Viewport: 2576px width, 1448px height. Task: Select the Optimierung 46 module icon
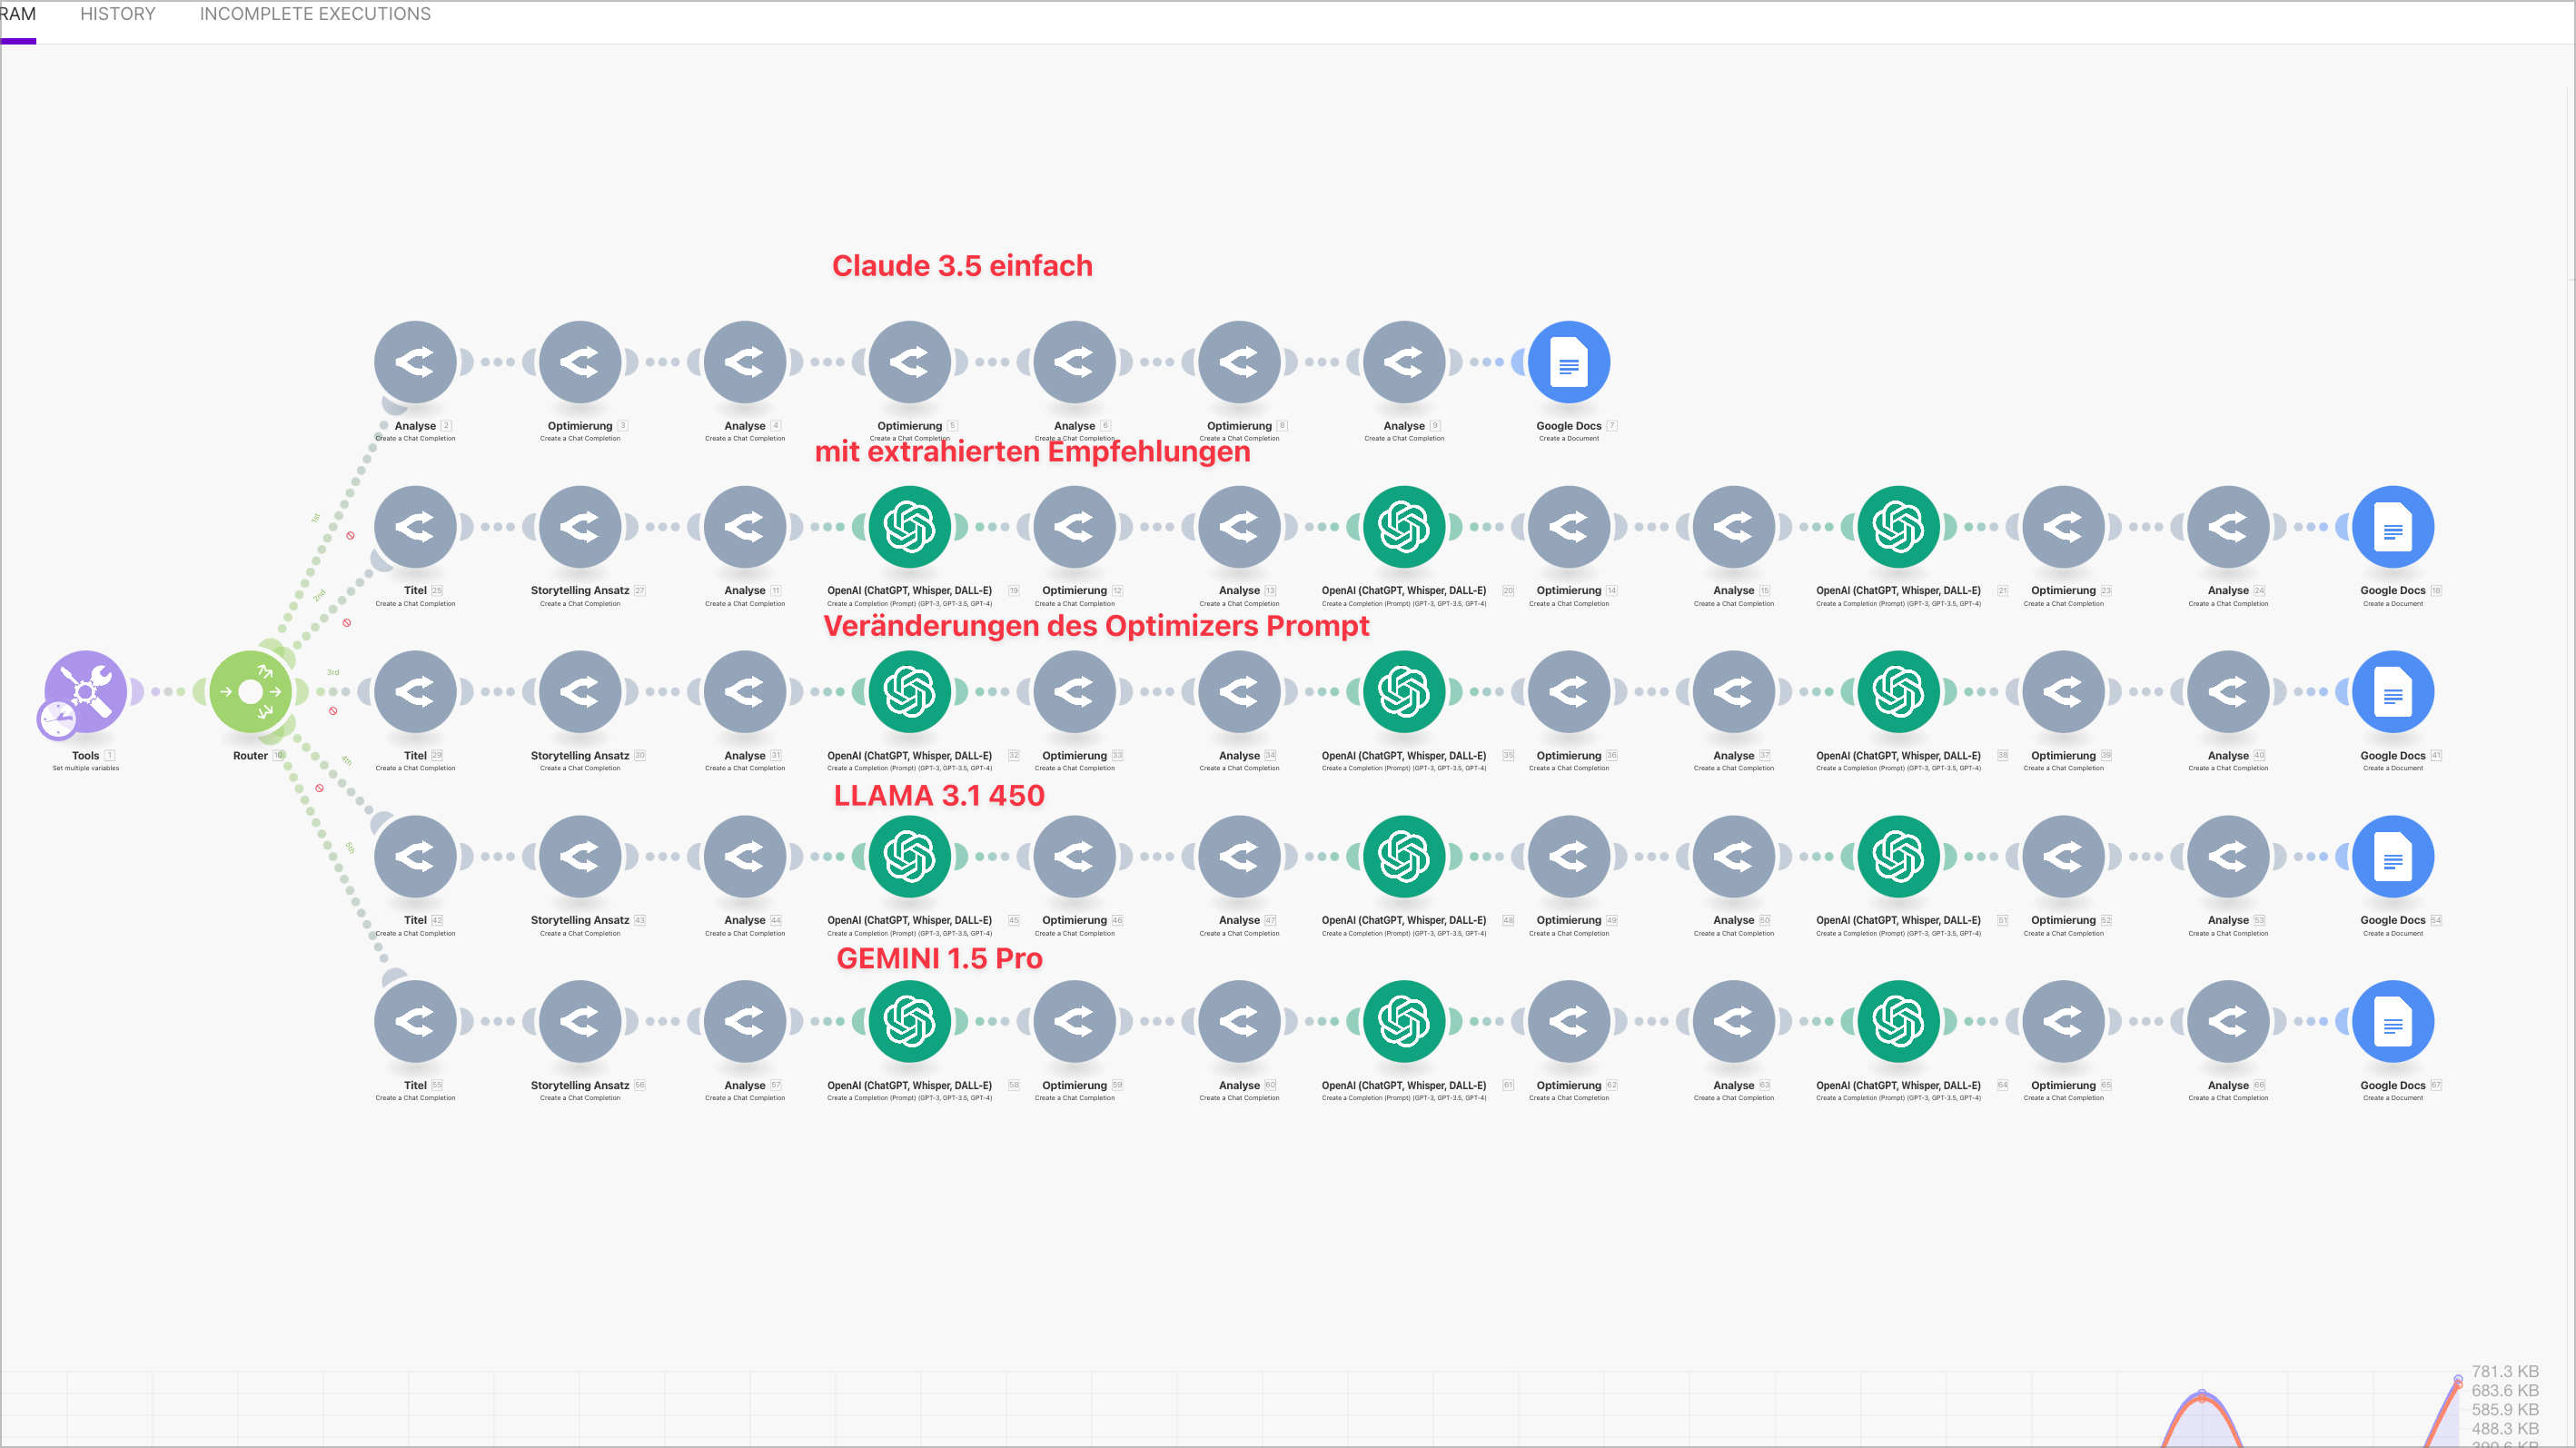[x=1075, y=857]
